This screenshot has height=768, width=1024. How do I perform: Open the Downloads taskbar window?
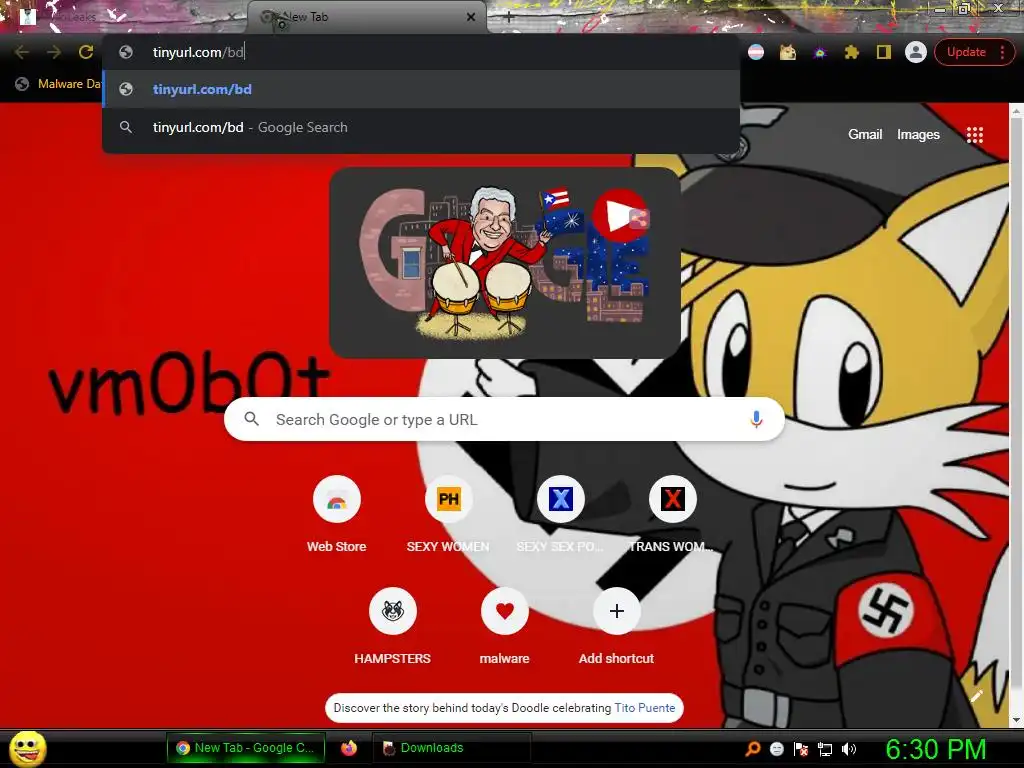tap(451, 748)
